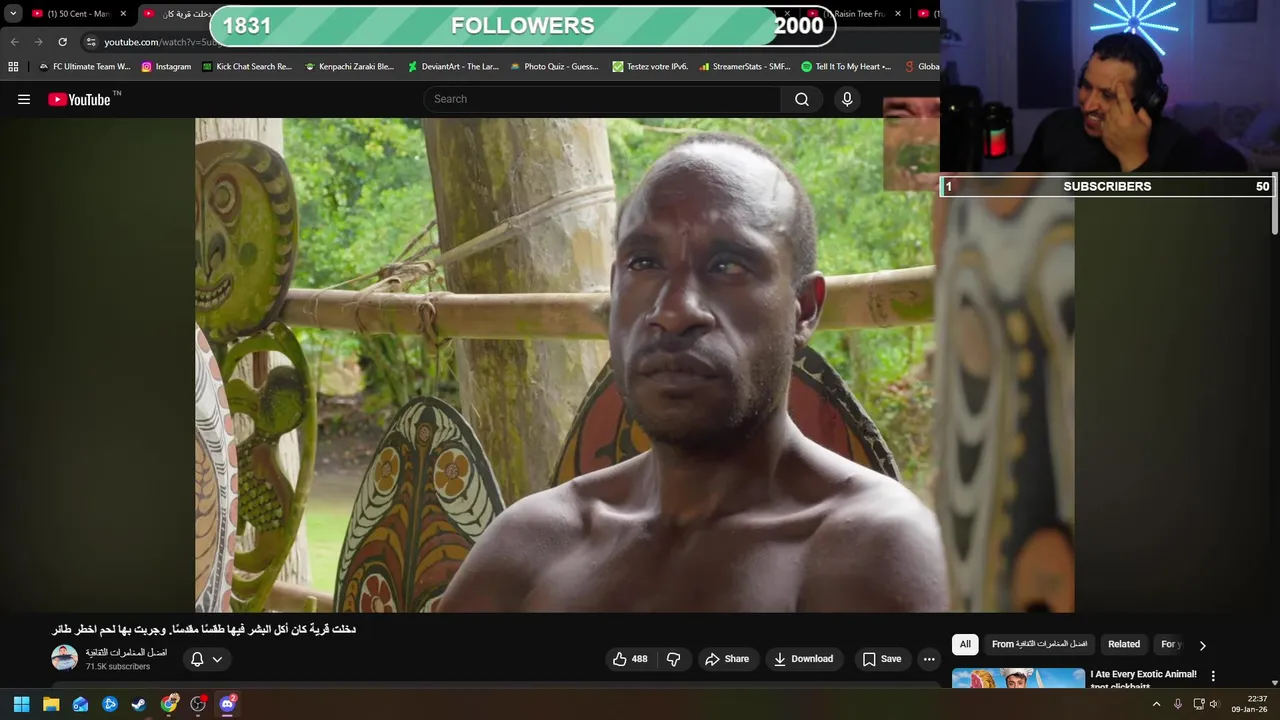1280x720 pixels.
Task: Open the channel avatar picture
Action: (x=64, y=658)
